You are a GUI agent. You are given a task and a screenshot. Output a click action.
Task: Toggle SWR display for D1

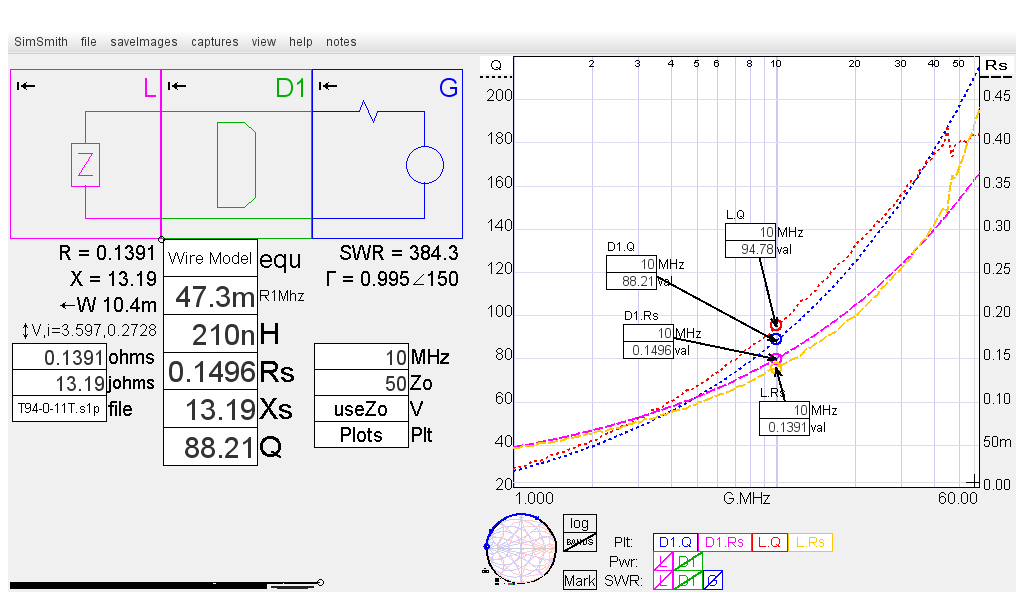[x=688, y=580]
